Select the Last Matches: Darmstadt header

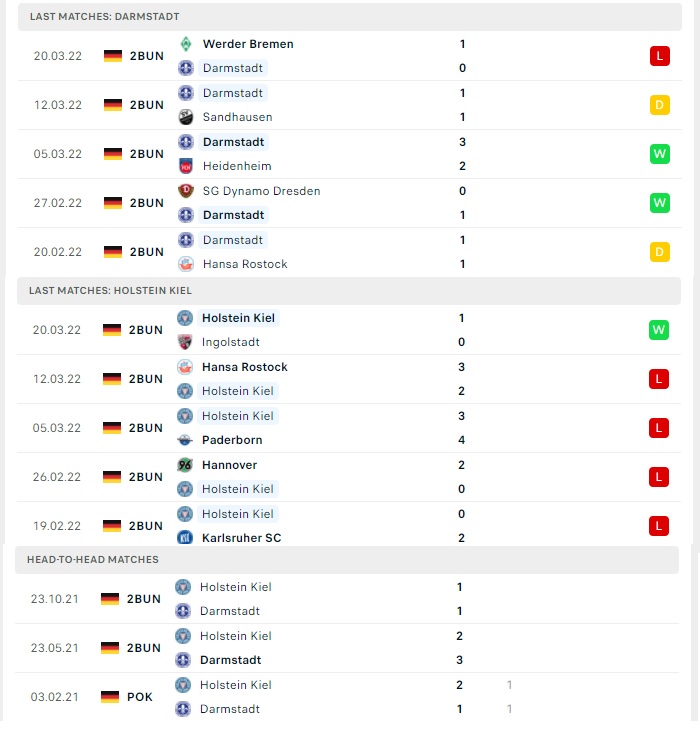[350, 17]
